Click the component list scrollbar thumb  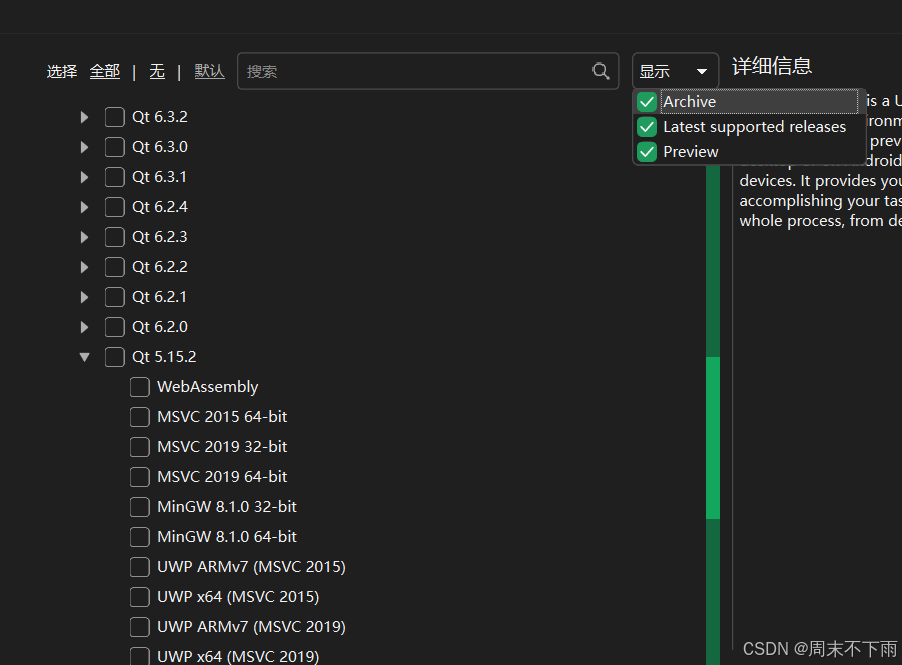[x=713, y=438]
